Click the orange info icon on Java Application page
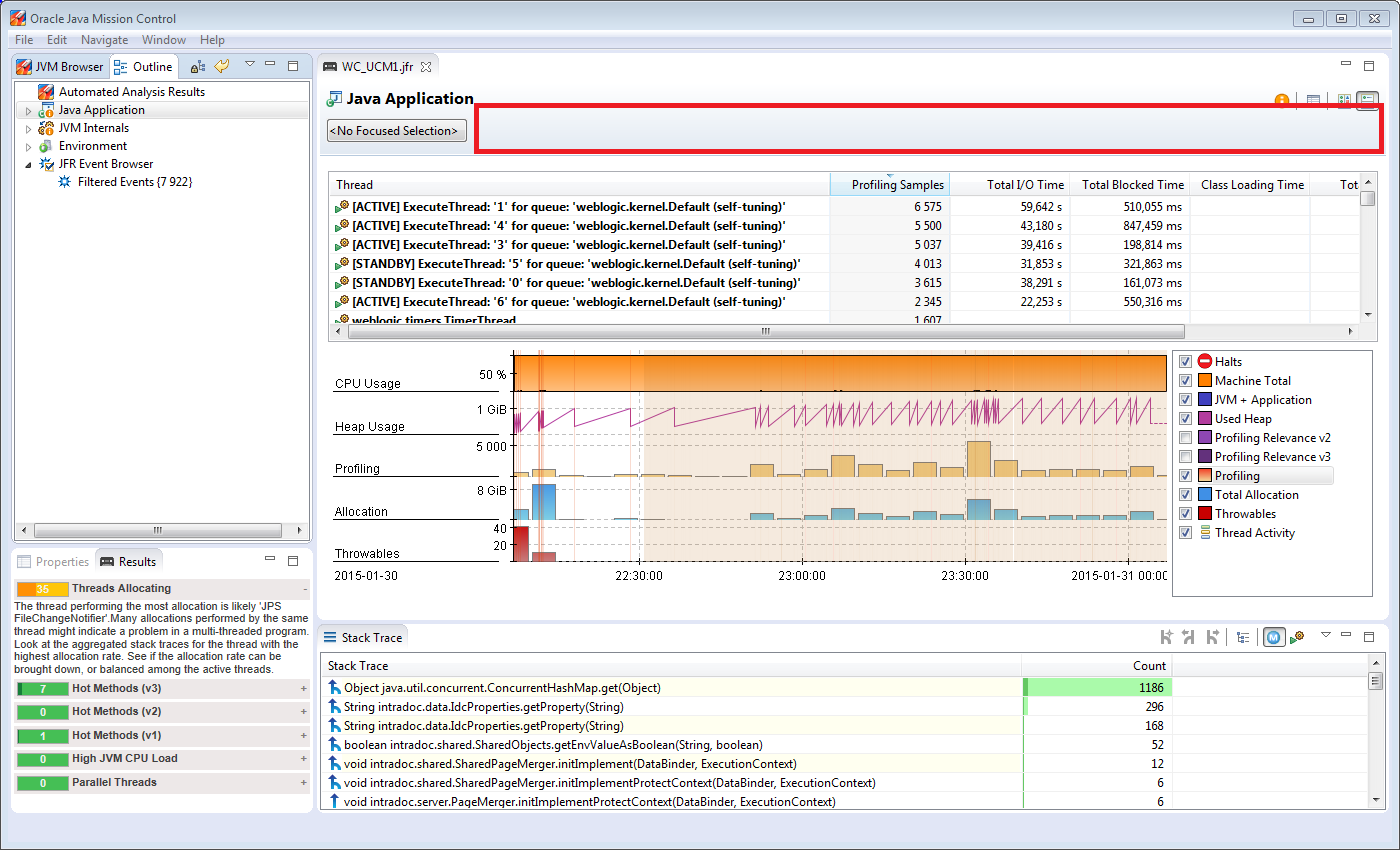The width and height of the screenshot is (1400, 850). pos(1281,101)
